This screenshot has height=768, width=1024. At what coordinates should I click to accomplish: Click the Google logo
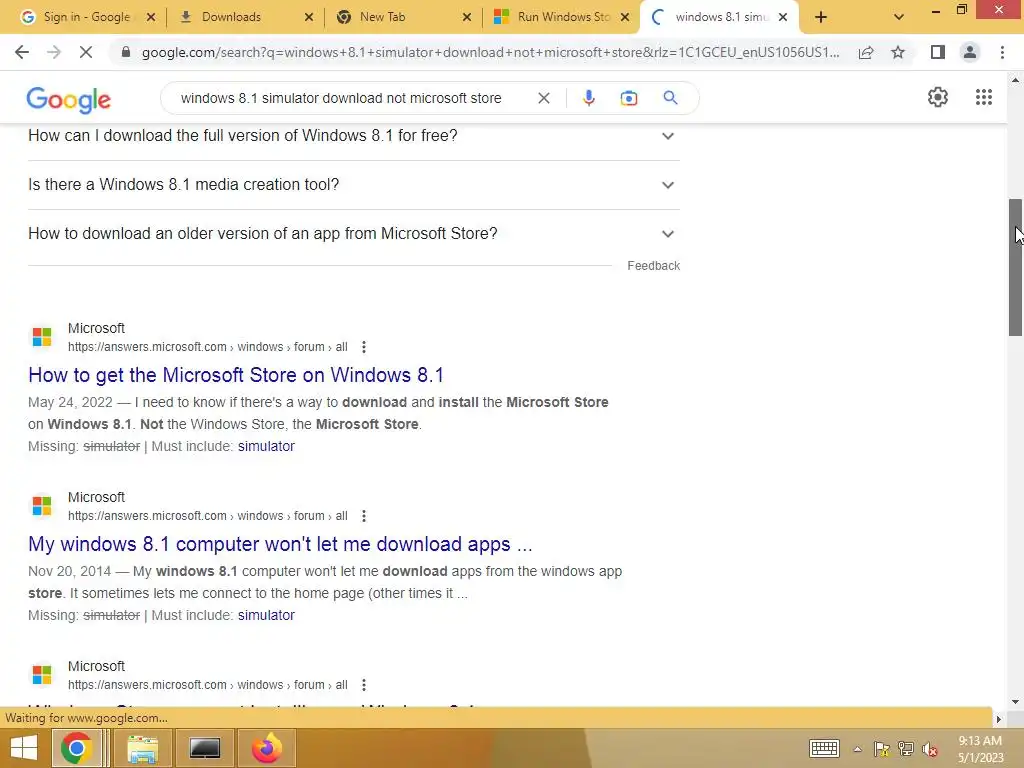point(69,99)
